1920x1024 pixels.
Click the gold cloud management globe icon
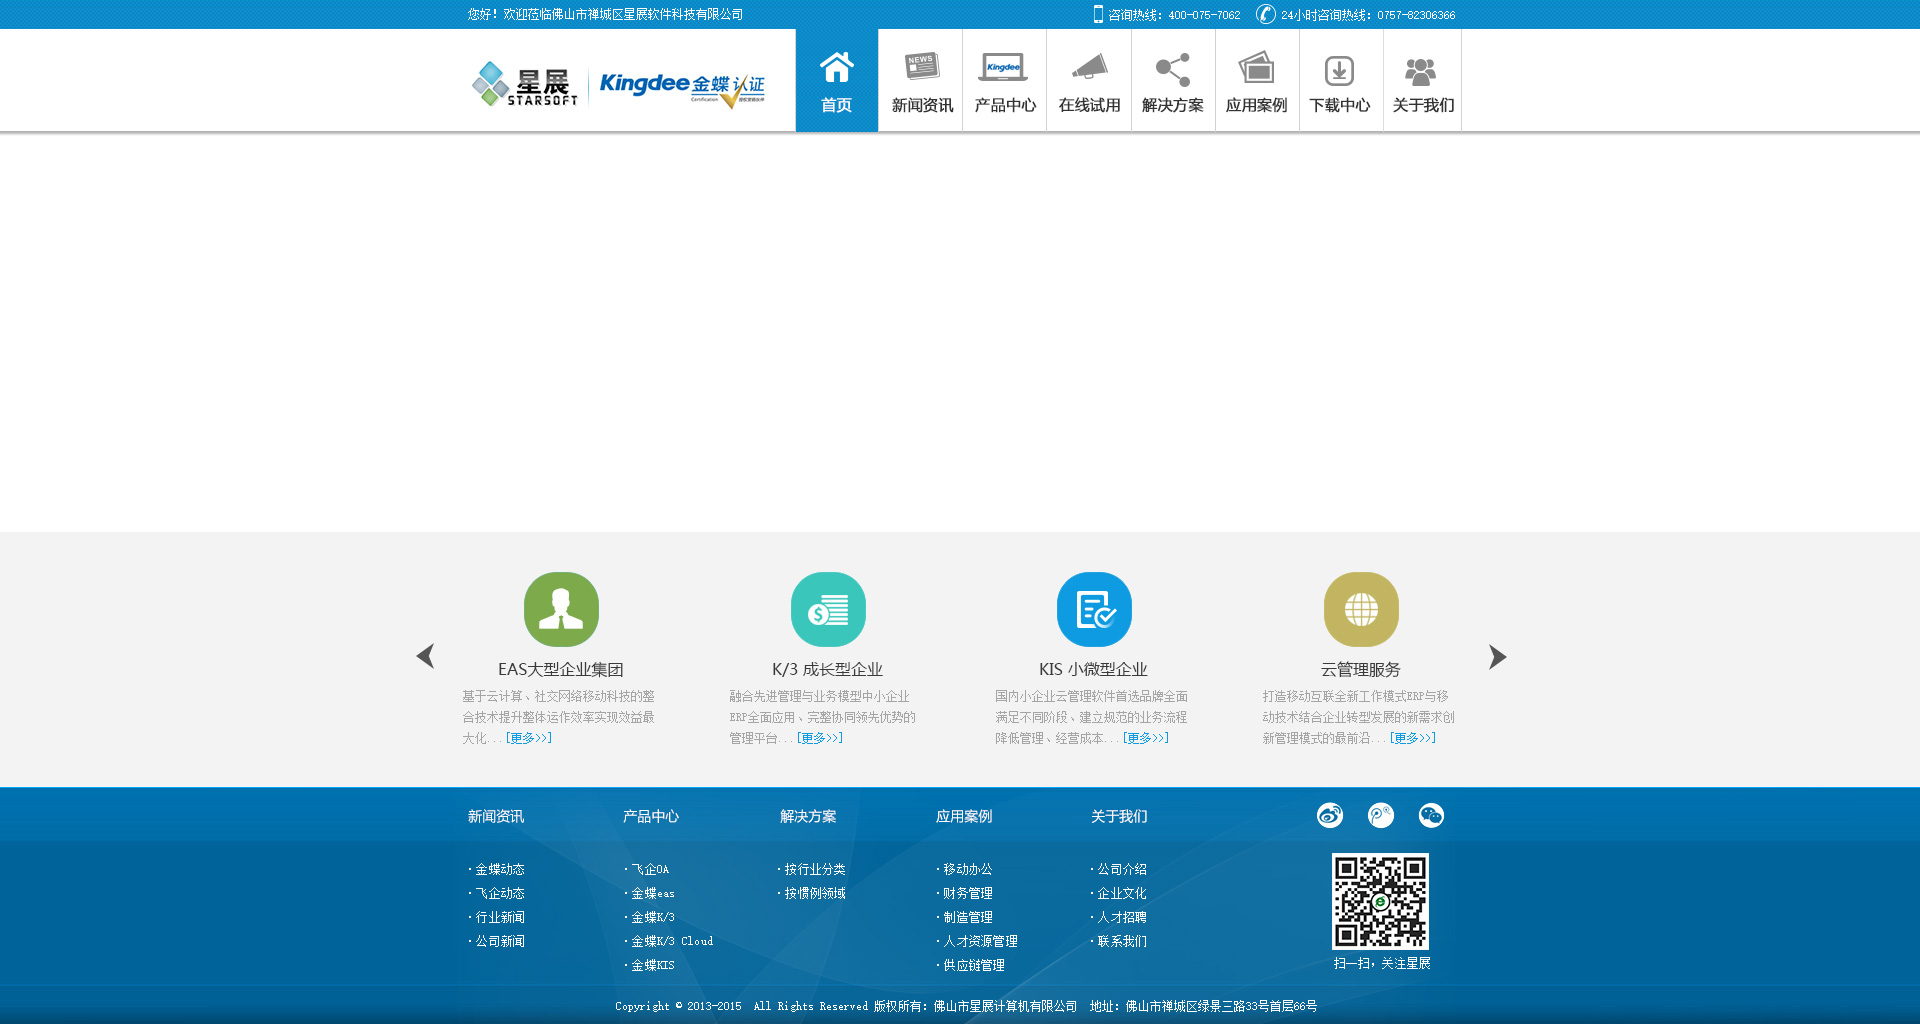pyautogui.click(x=1361, y=609)
